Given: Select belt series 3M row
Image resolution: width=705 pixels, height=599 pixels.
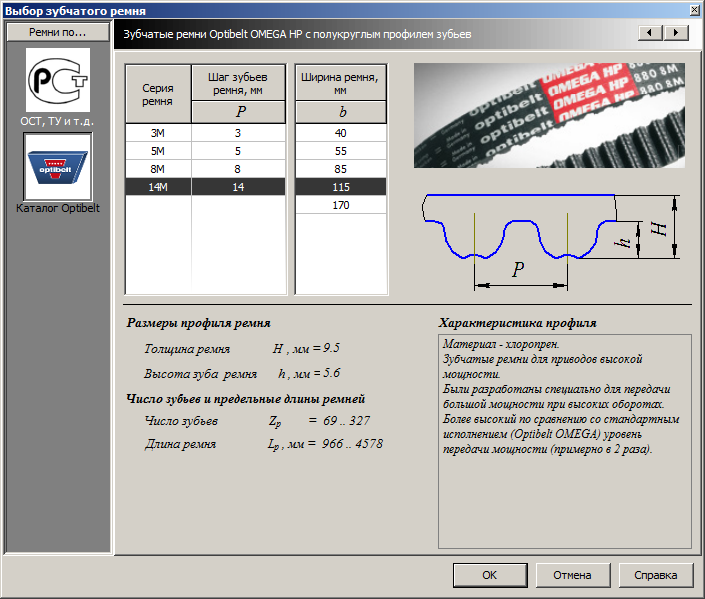Looking at the screenshot, I should [x=158, y=133].
